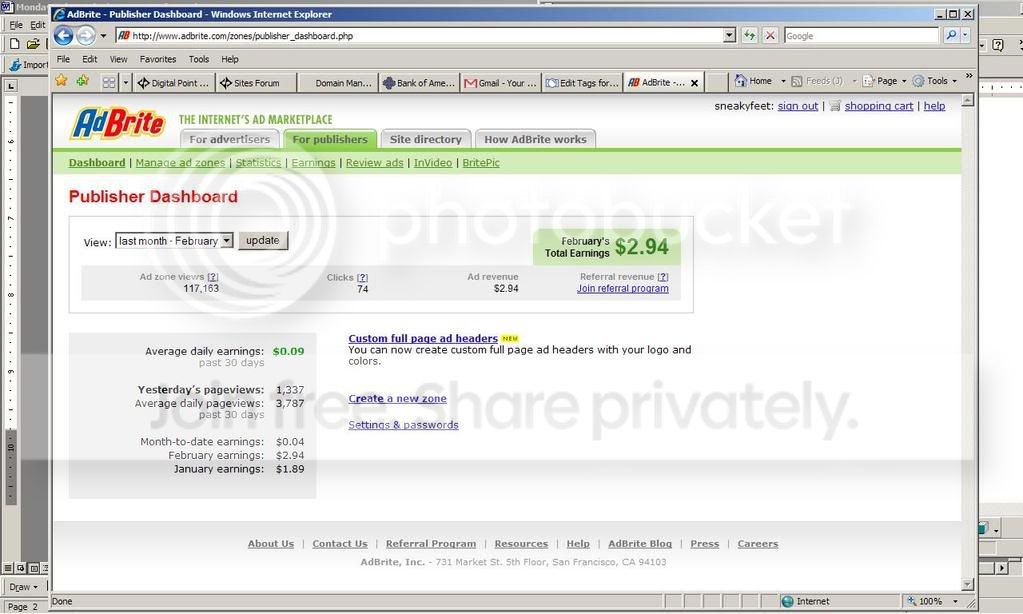Viewport: 1023px width, 614px height.
Task: Click the browser Back arrow button
Action: [63, 35]
